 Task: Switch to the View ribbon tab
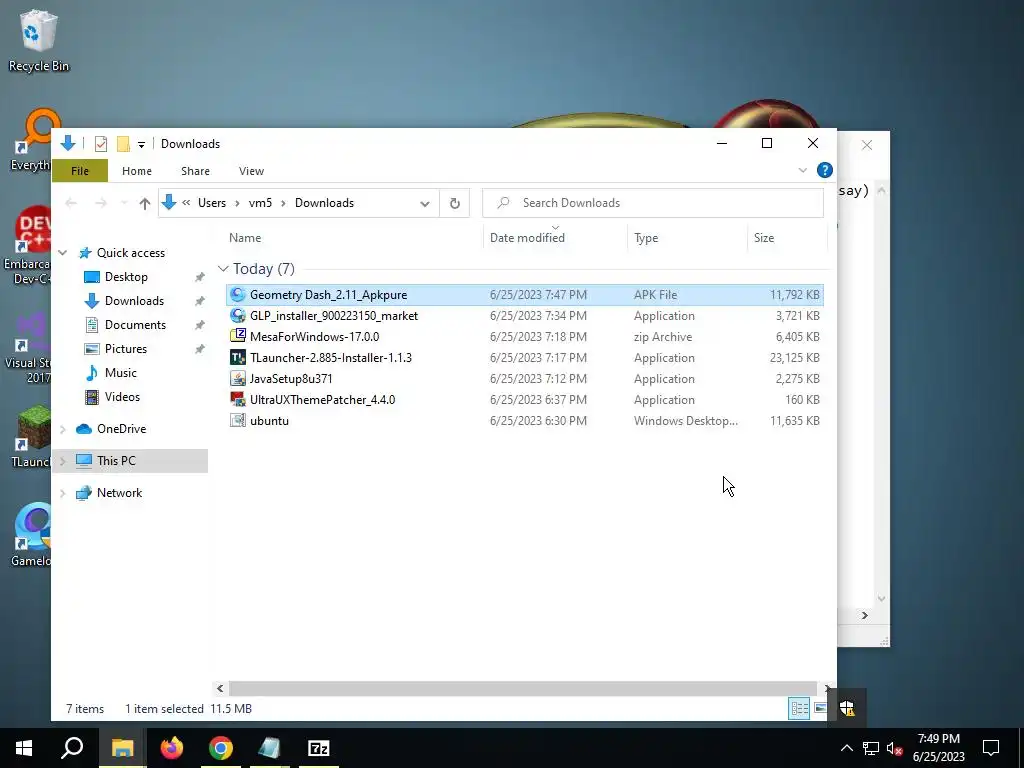251,171
